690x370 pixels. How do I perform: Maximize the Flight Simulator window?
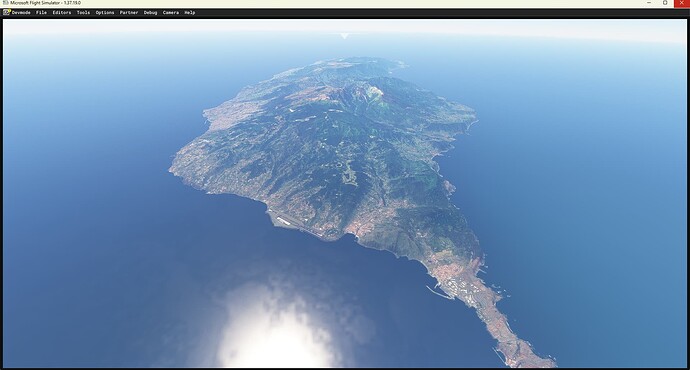665,3
